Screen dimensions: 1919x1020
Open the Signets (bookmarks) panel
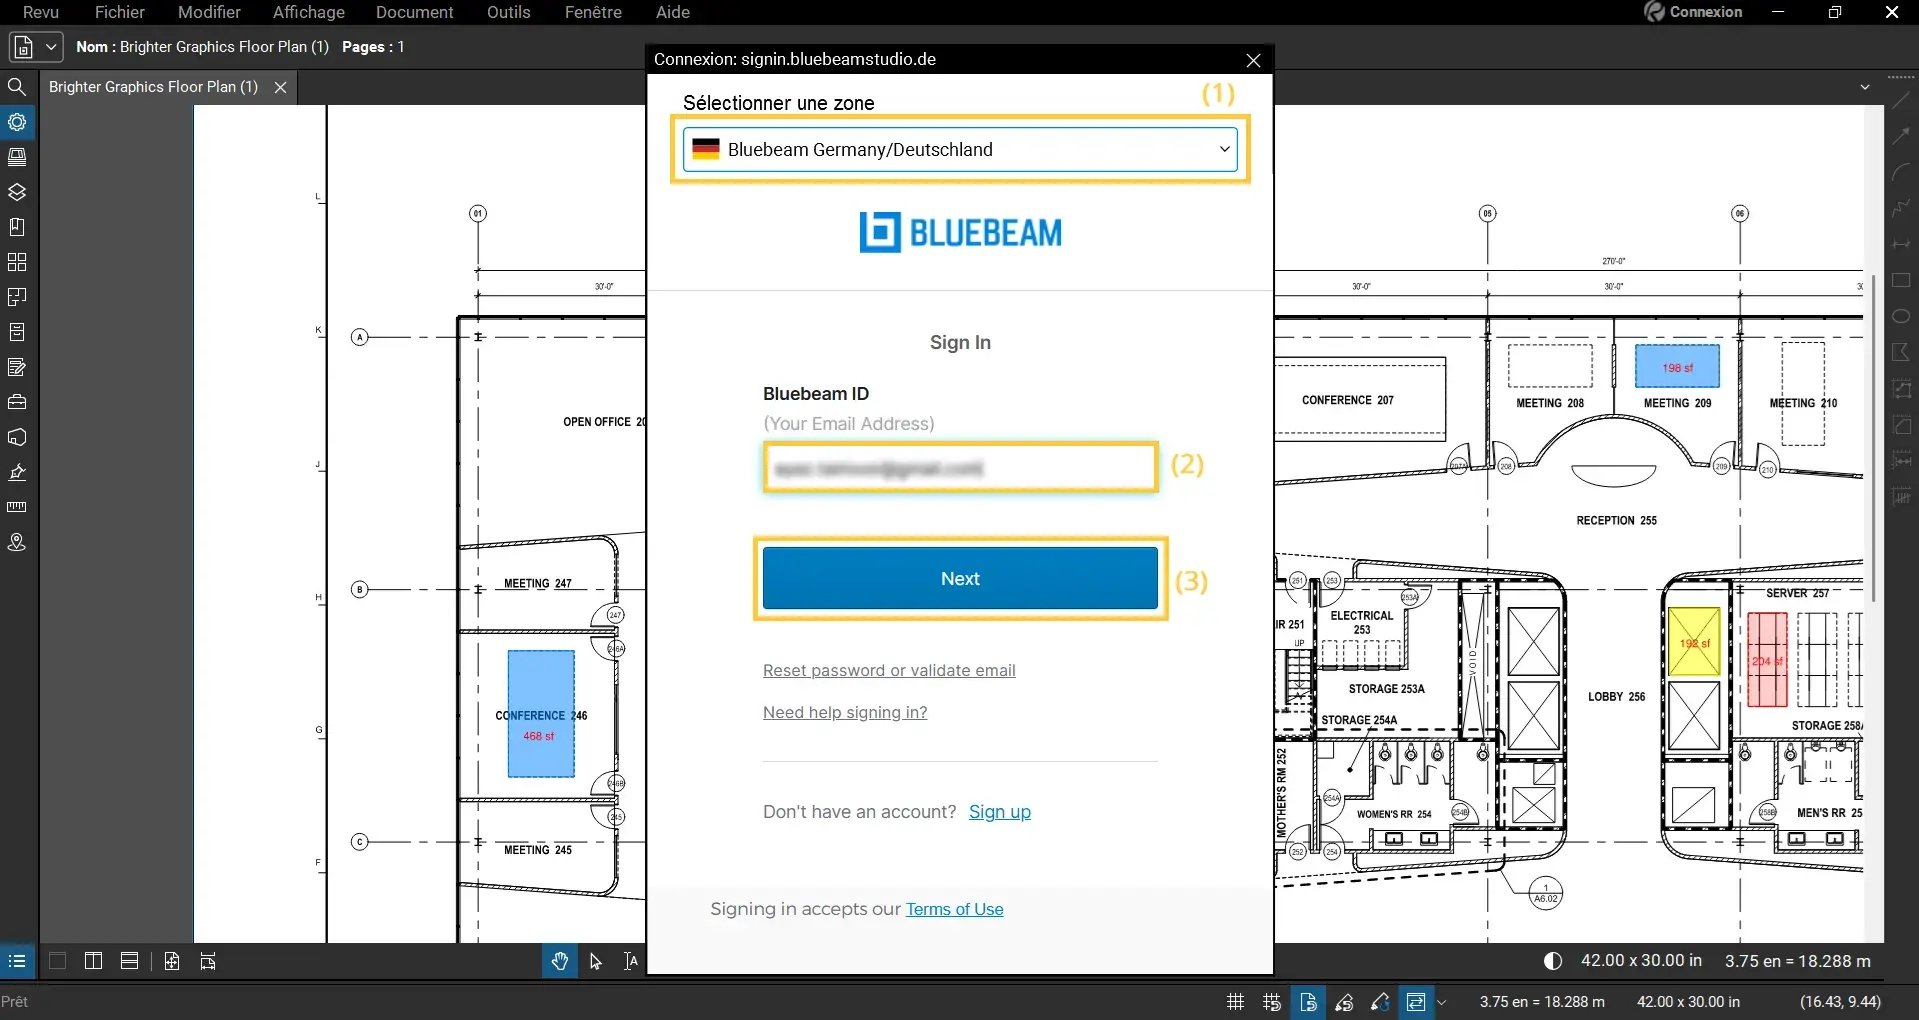[x=17, y=227]
